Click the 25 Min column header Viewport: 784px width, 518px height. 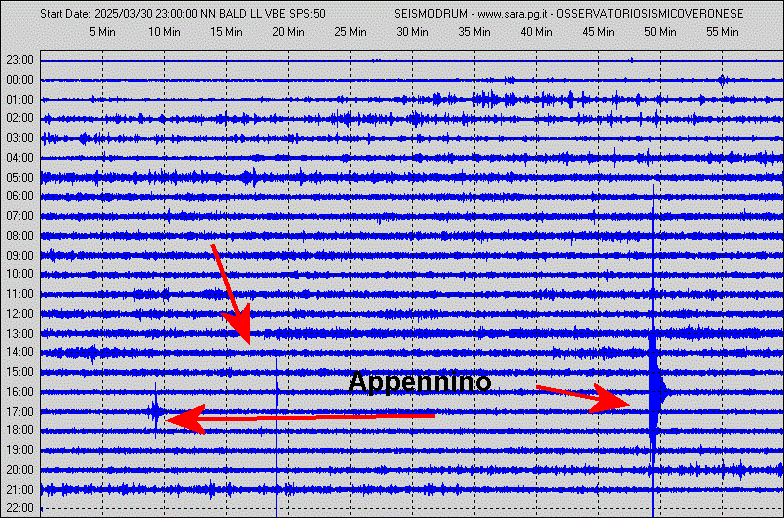click(x=350, y=32)
